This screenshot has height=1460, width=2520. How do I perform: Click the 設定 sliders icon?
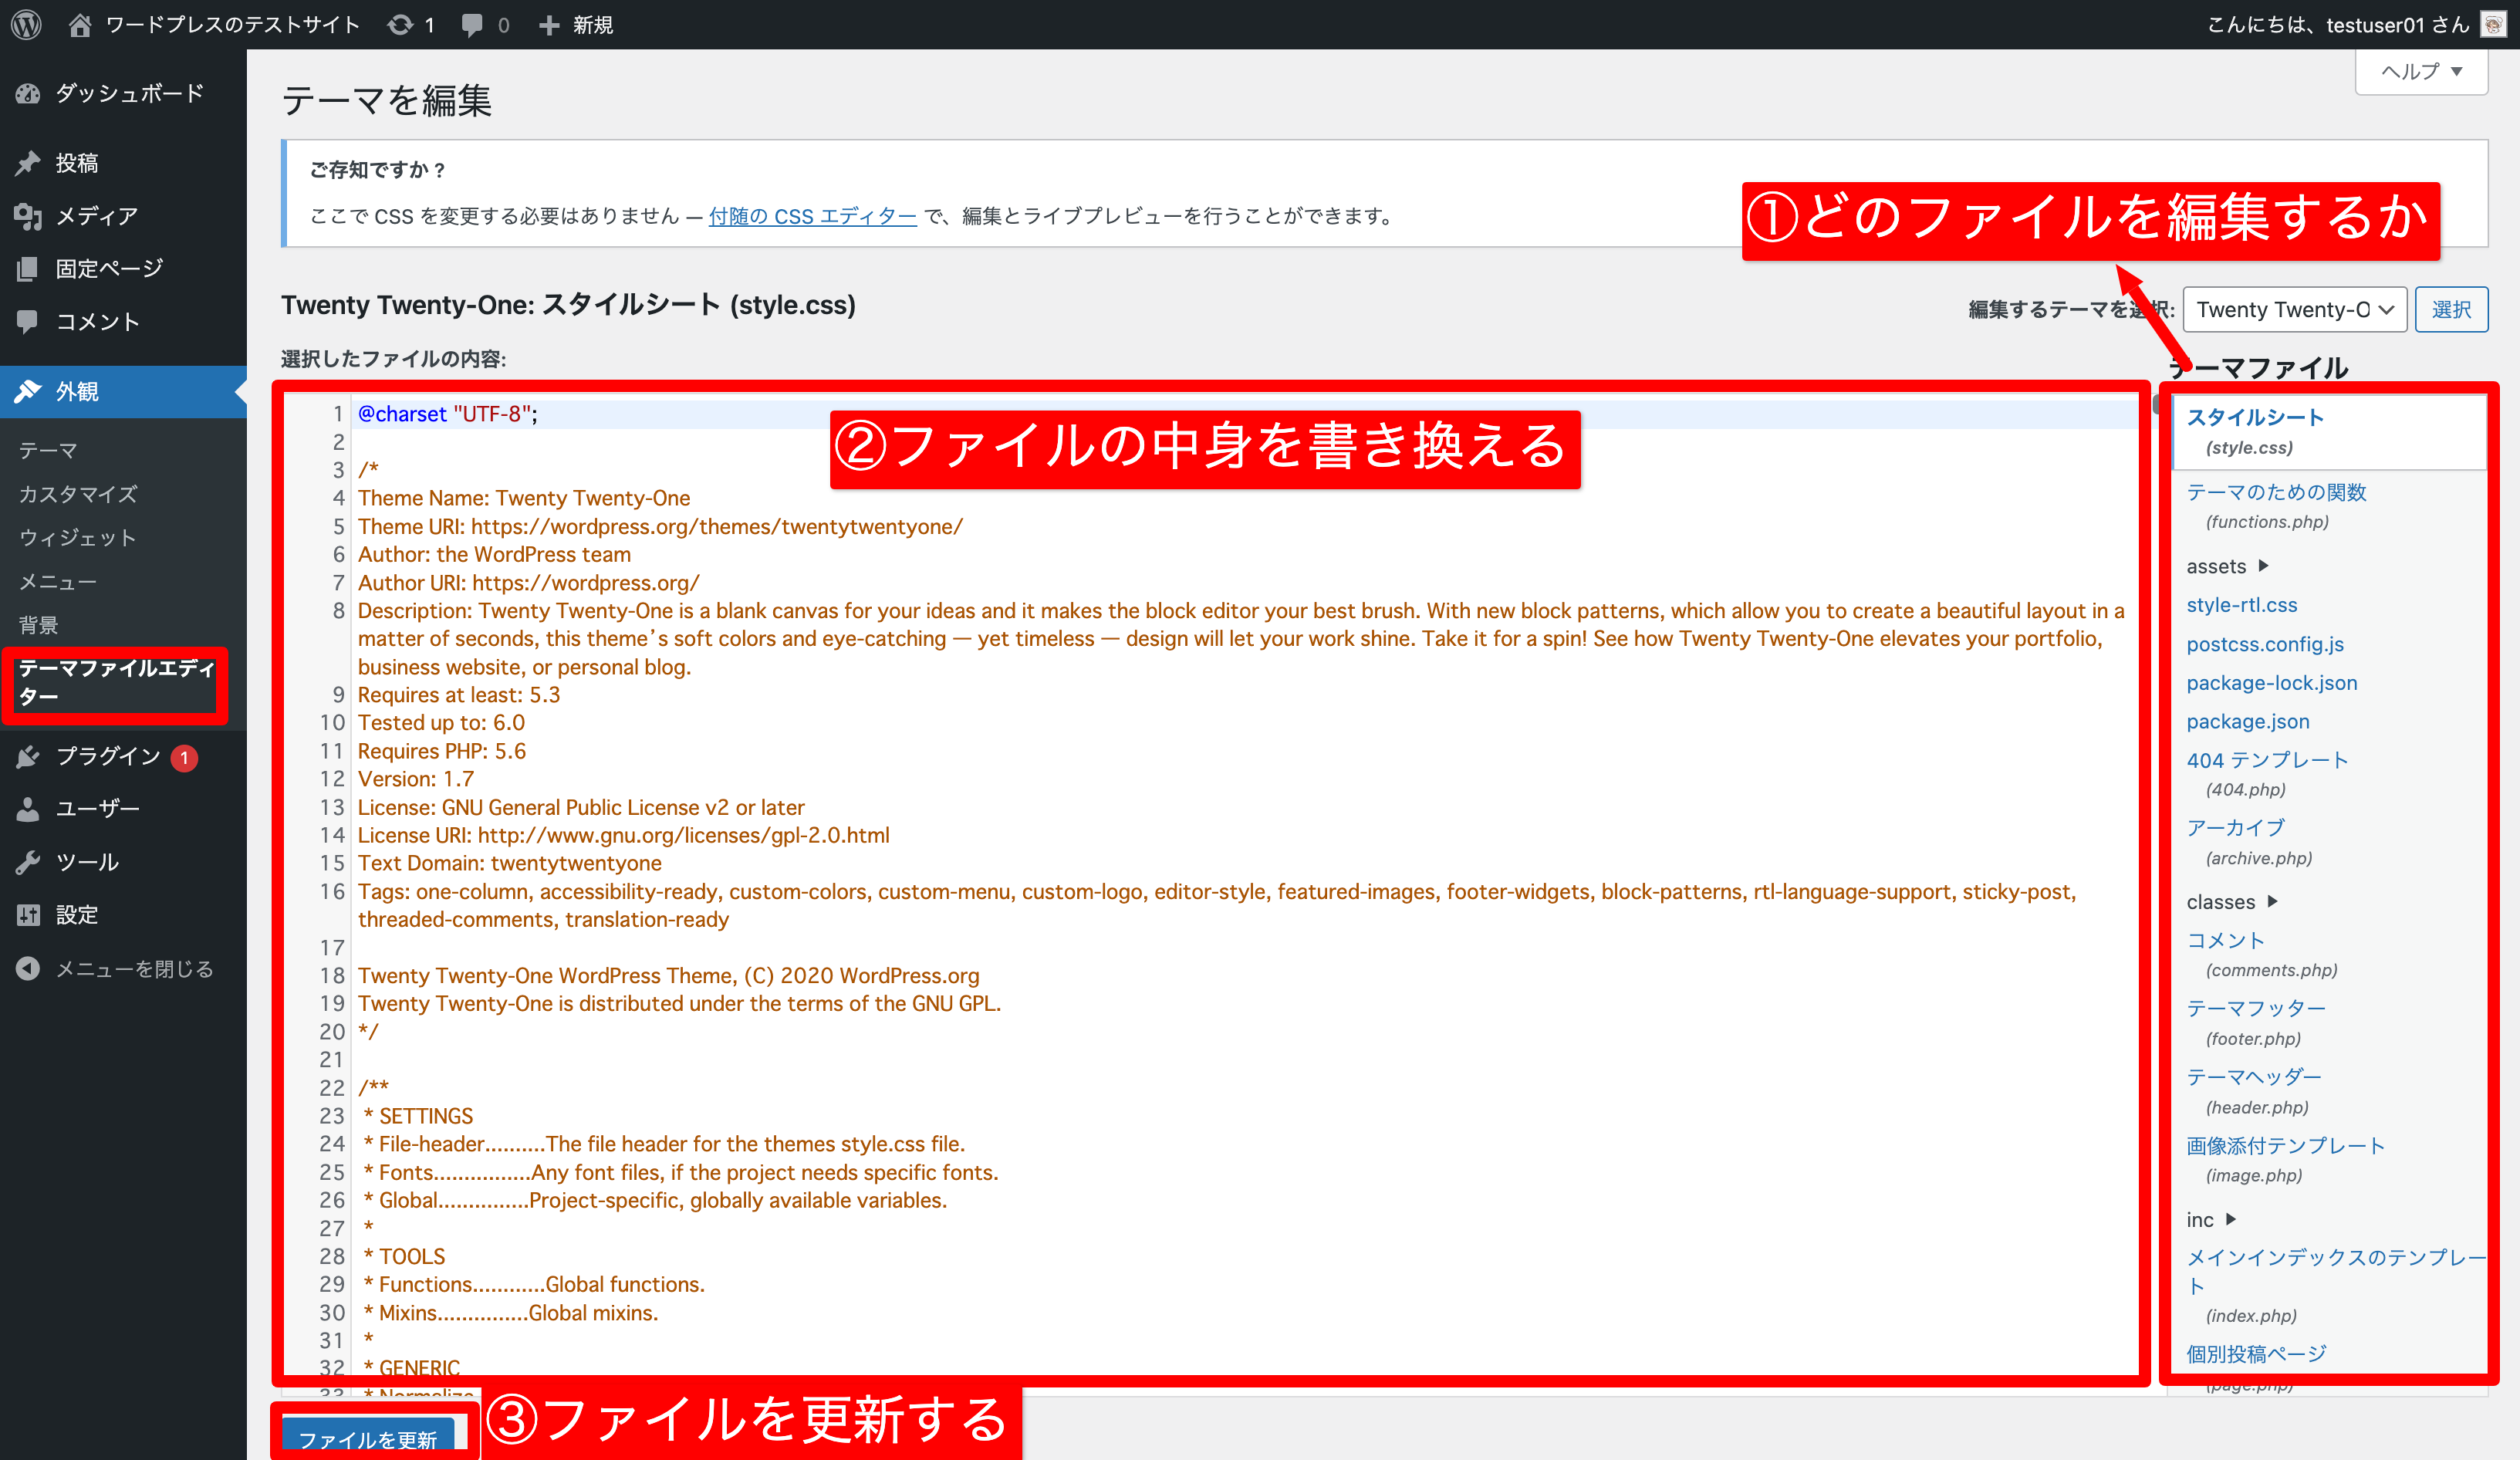28,915
